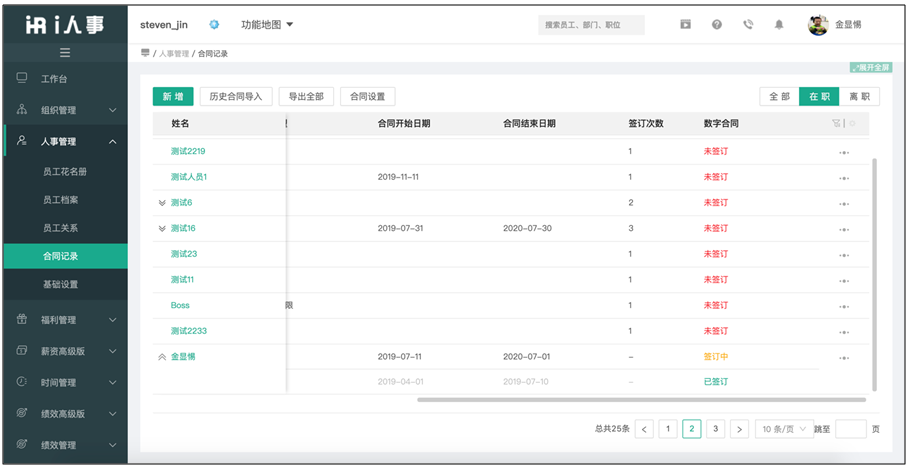Viewport: 908px width, 469px height.
Task: Click the i人事 logo
Action: tap(65, 24)
